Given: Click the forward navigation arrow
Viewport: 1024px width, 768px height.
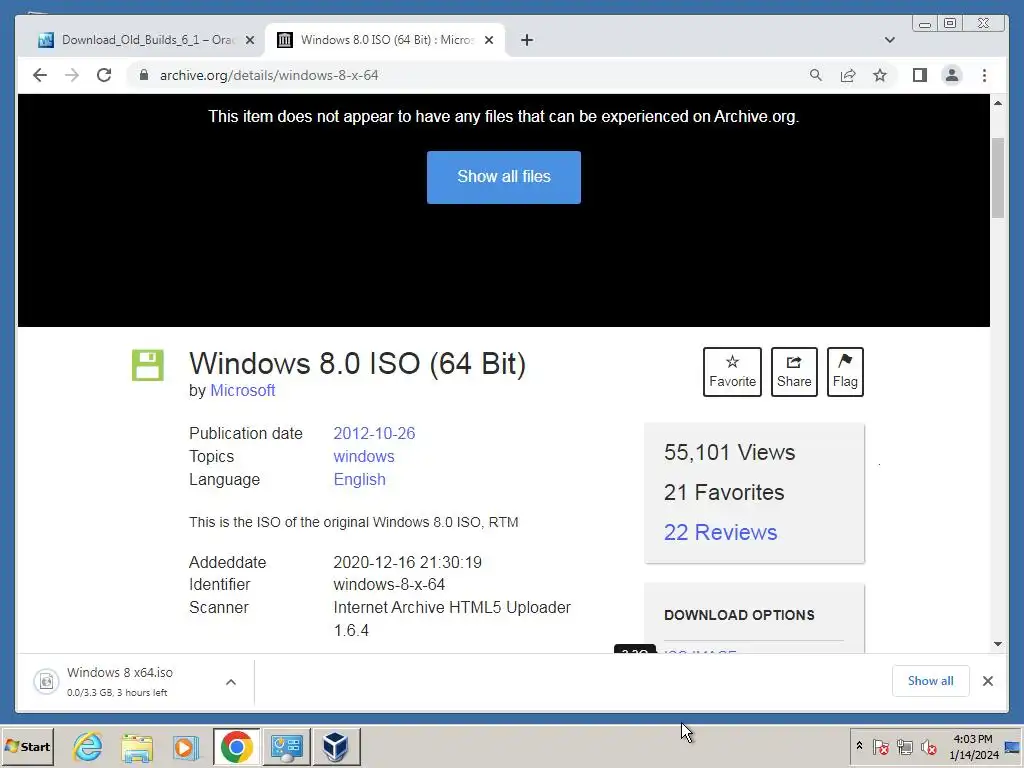Looking at the screenshot, I should pos(72,75).
